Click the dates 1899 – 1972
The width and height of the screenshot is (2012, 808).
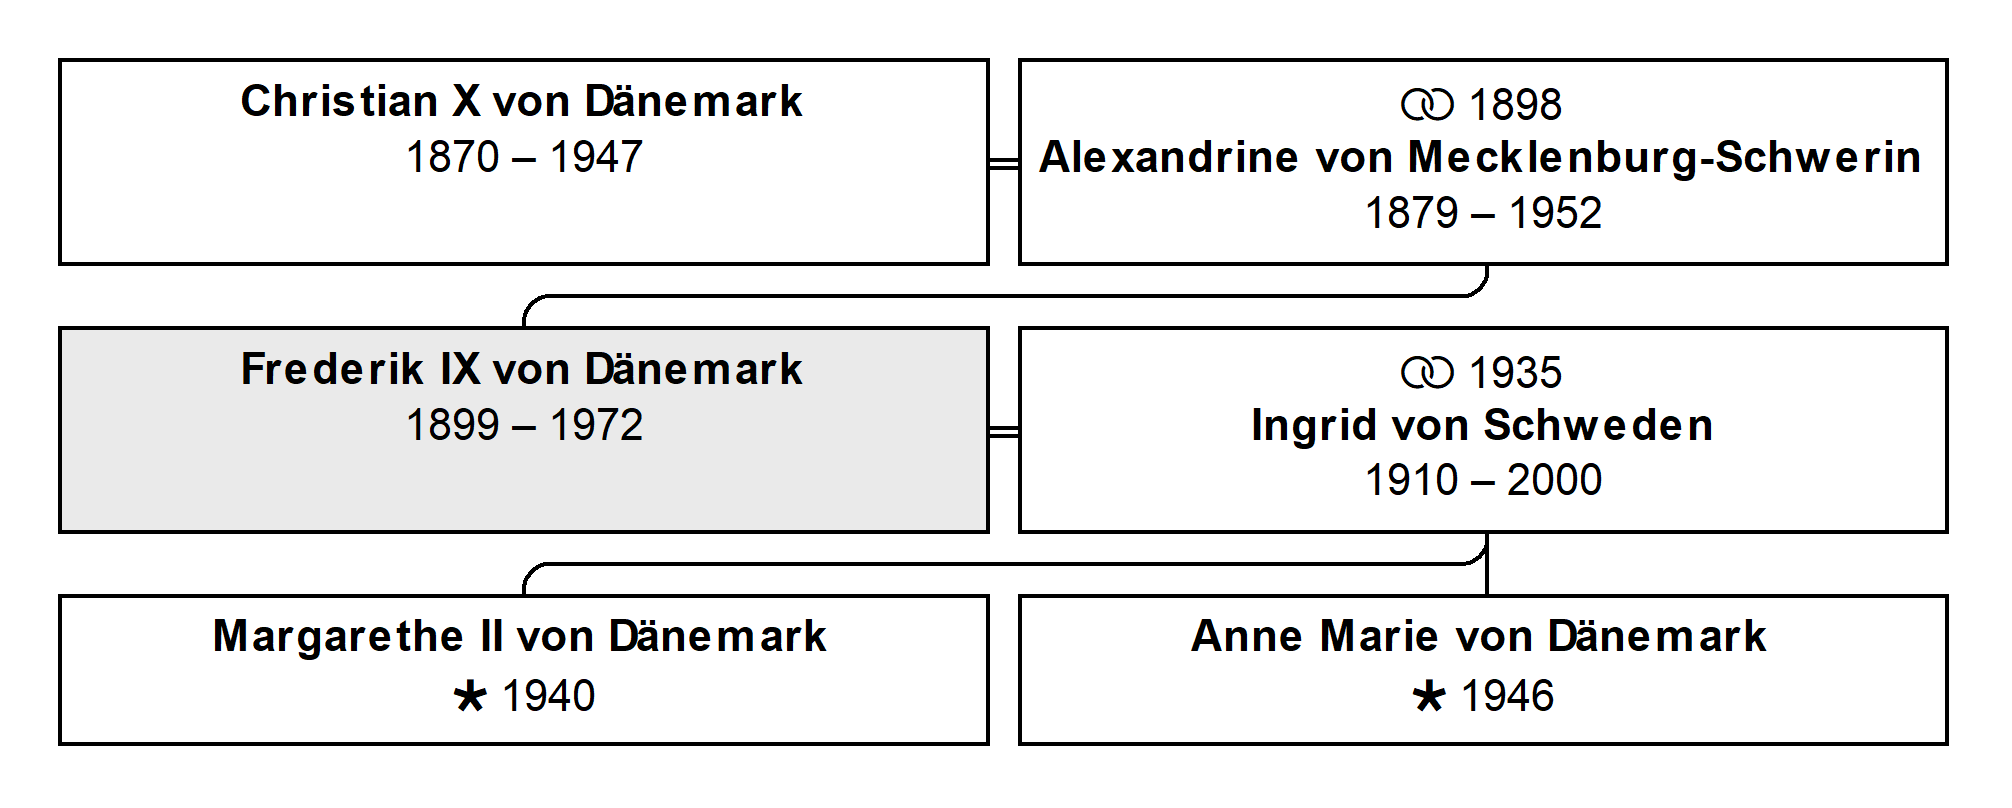[524, 425]
